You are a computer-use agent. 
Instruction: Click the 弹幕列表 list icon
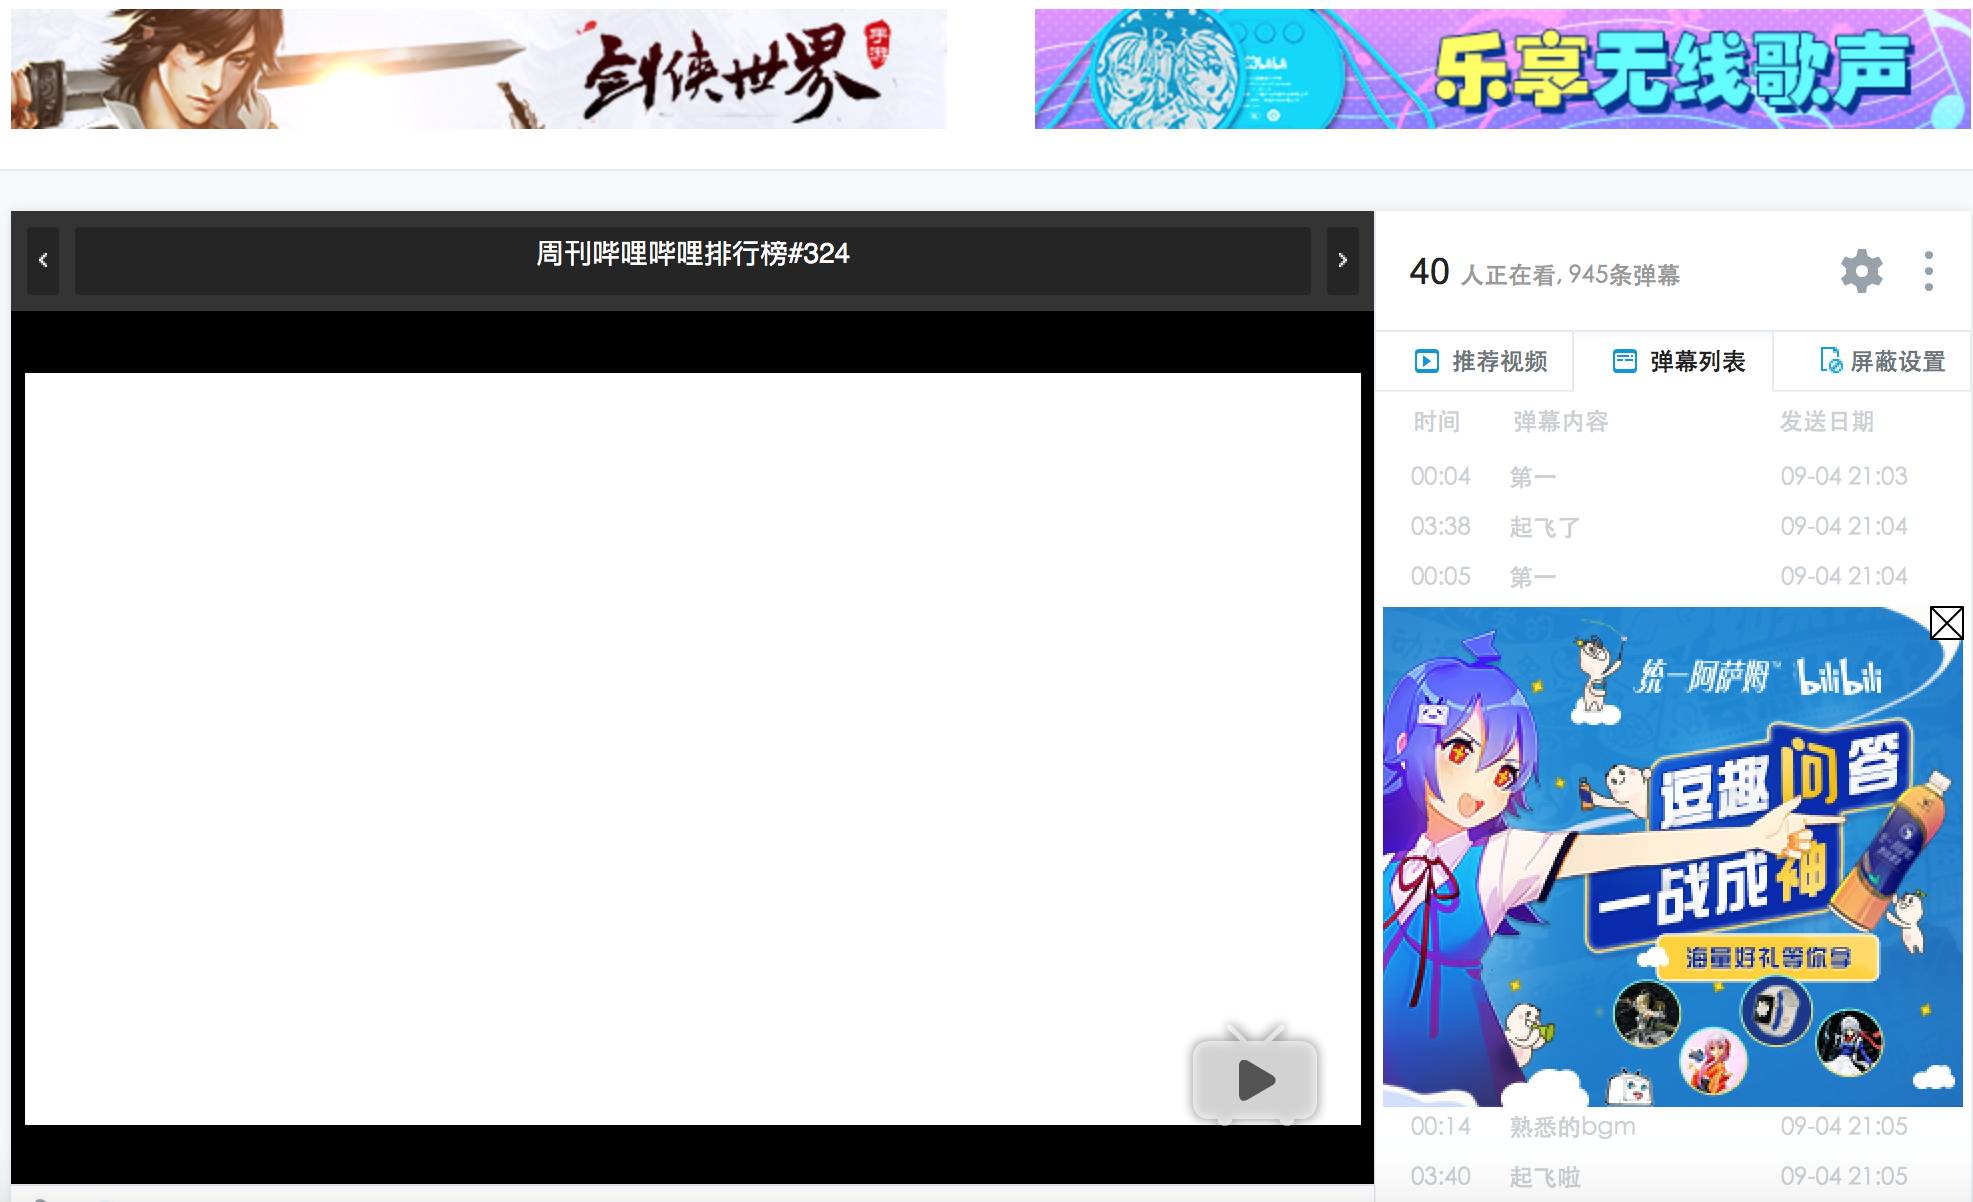tap(1625, 361)
